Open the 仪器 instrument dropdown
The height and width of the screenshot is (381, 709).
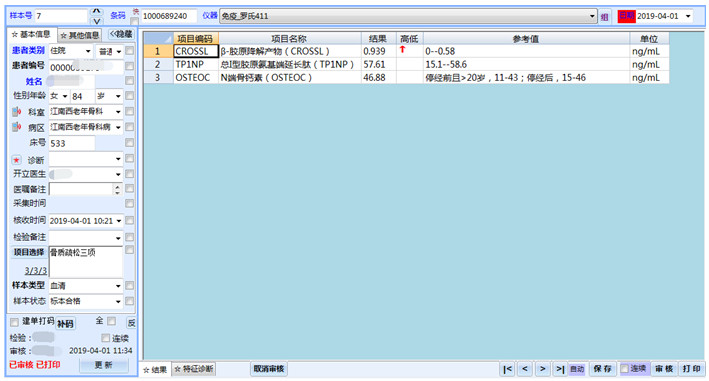pyautogui.click(x=592, y=16)
